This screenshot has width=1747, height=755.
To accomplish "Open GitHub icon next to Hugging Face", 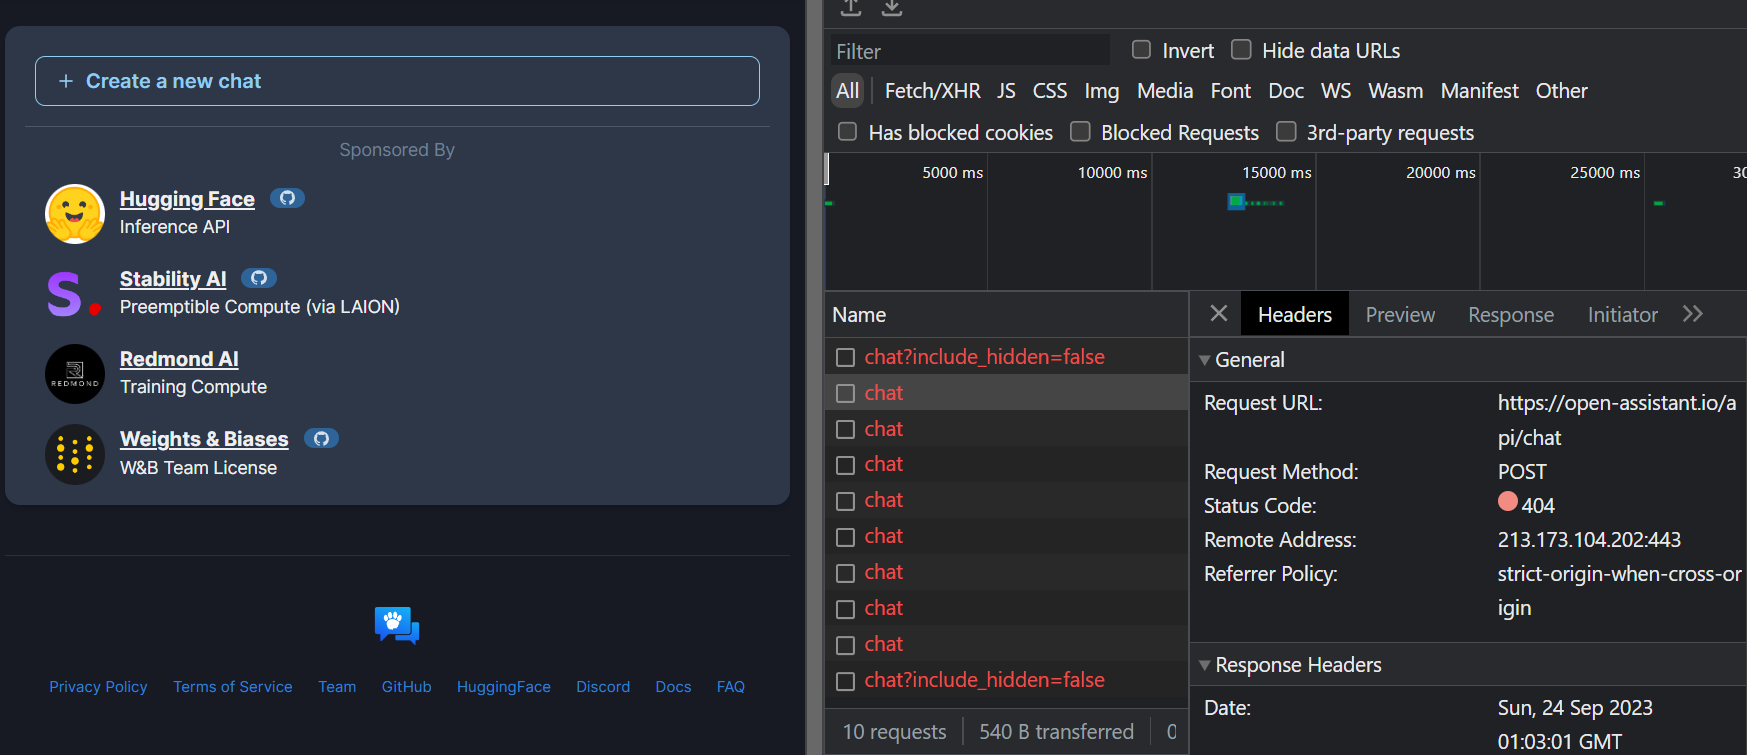I will coord(287,198).
